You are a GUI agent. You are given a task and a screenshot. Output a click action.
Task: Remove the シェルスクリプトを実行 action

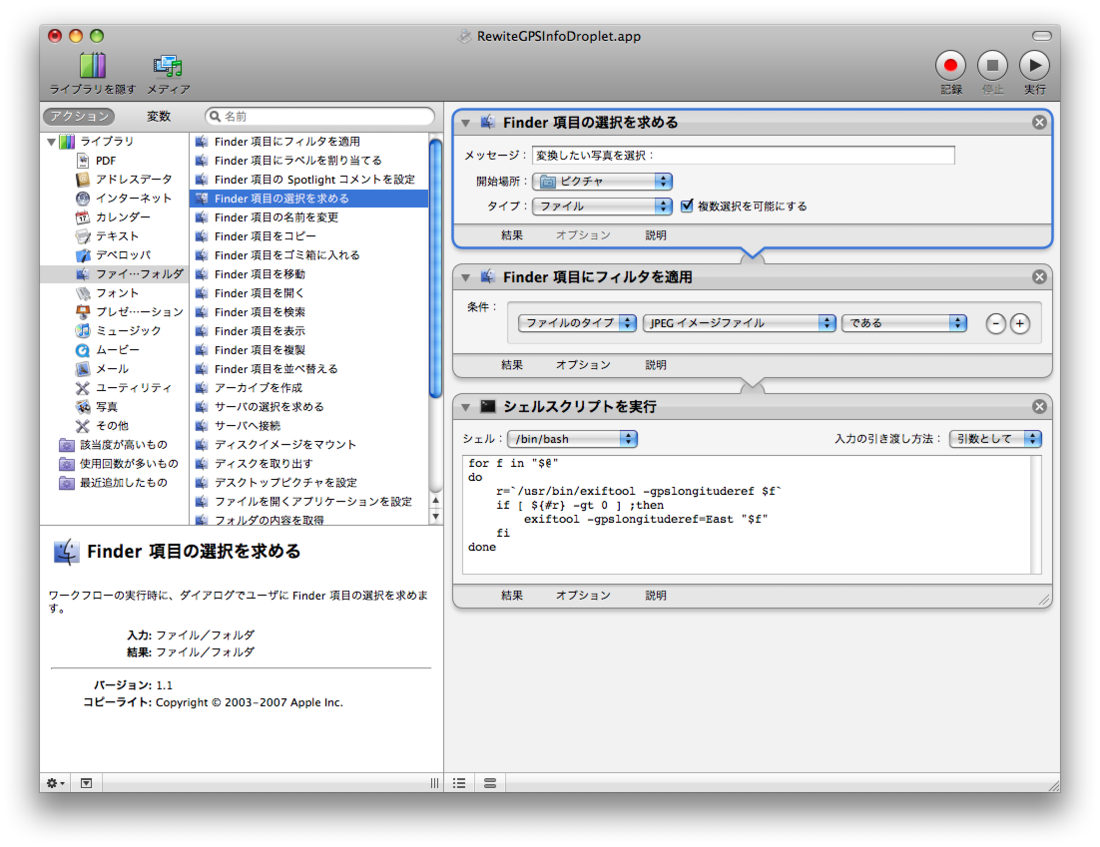pyautogui.click(x=1039, y=406)
